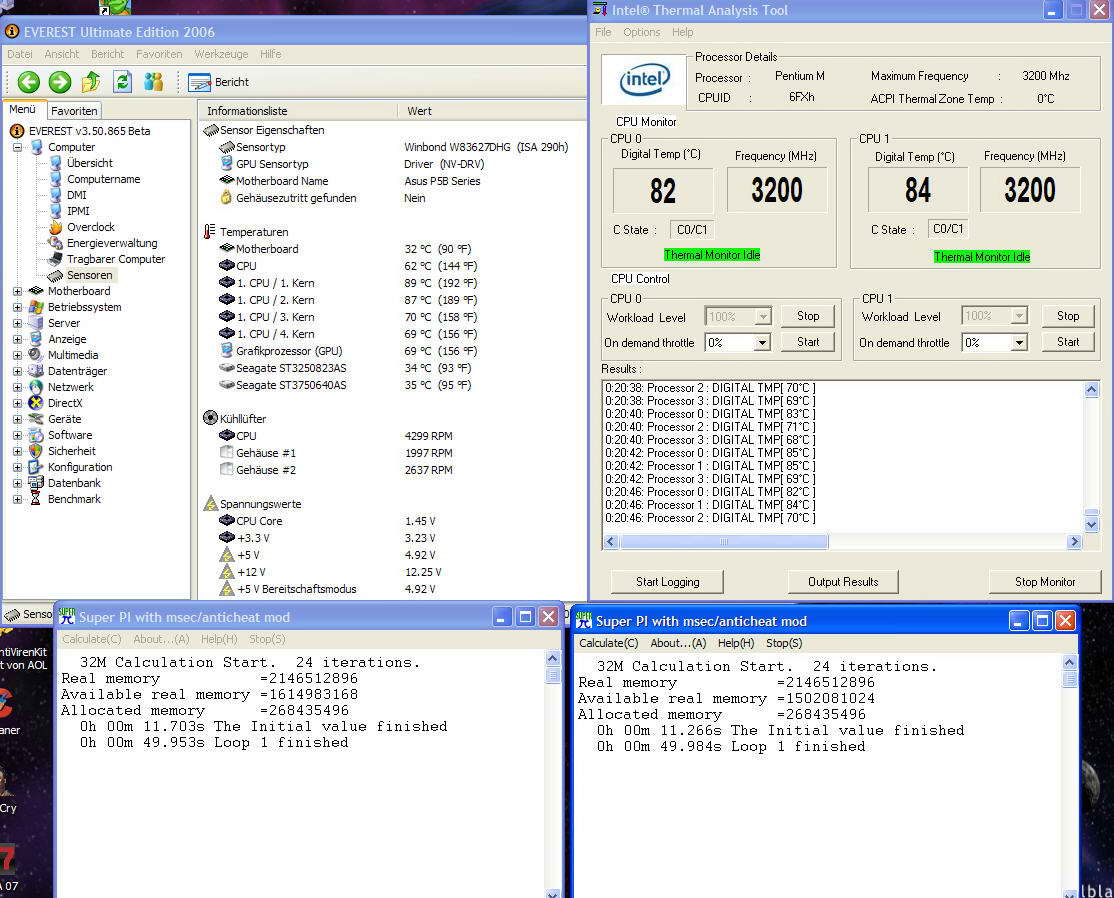Open Stop(S) menu in right Super PI window
The height and width of the screenshot is (898, 1114).
tap(784, 643)
